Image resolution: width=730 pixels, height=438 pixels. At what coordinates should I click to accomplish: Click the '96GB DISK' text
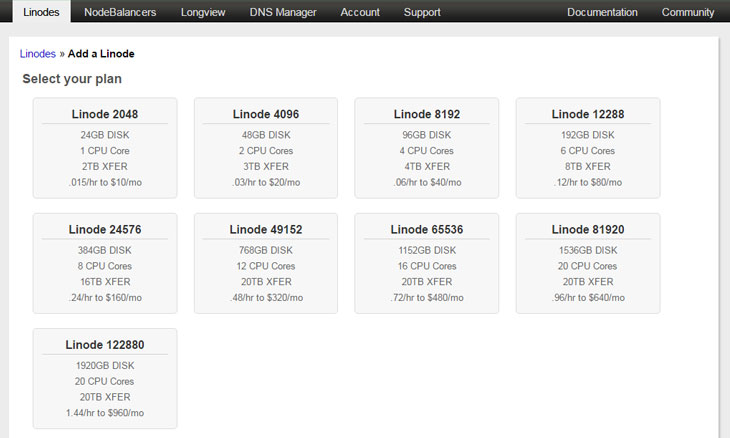(x=426, y=135)
